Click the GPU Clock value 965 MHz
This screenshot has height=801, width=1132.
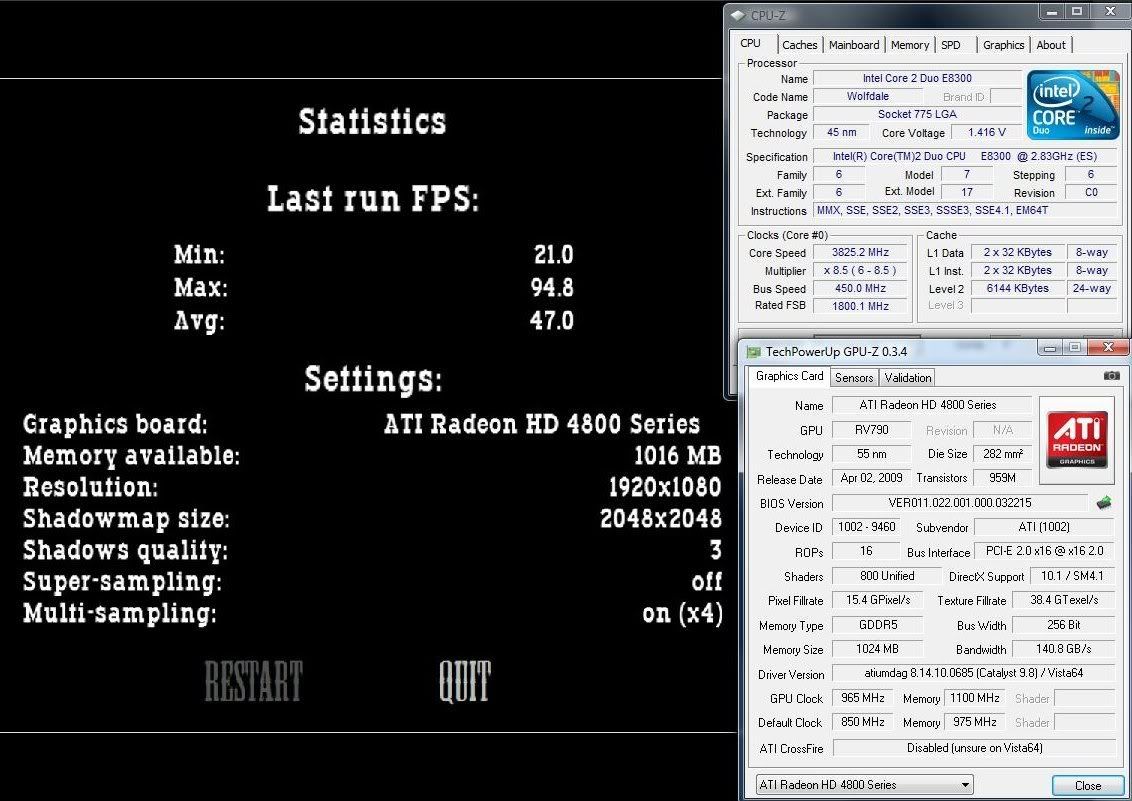tap(863, 698)
